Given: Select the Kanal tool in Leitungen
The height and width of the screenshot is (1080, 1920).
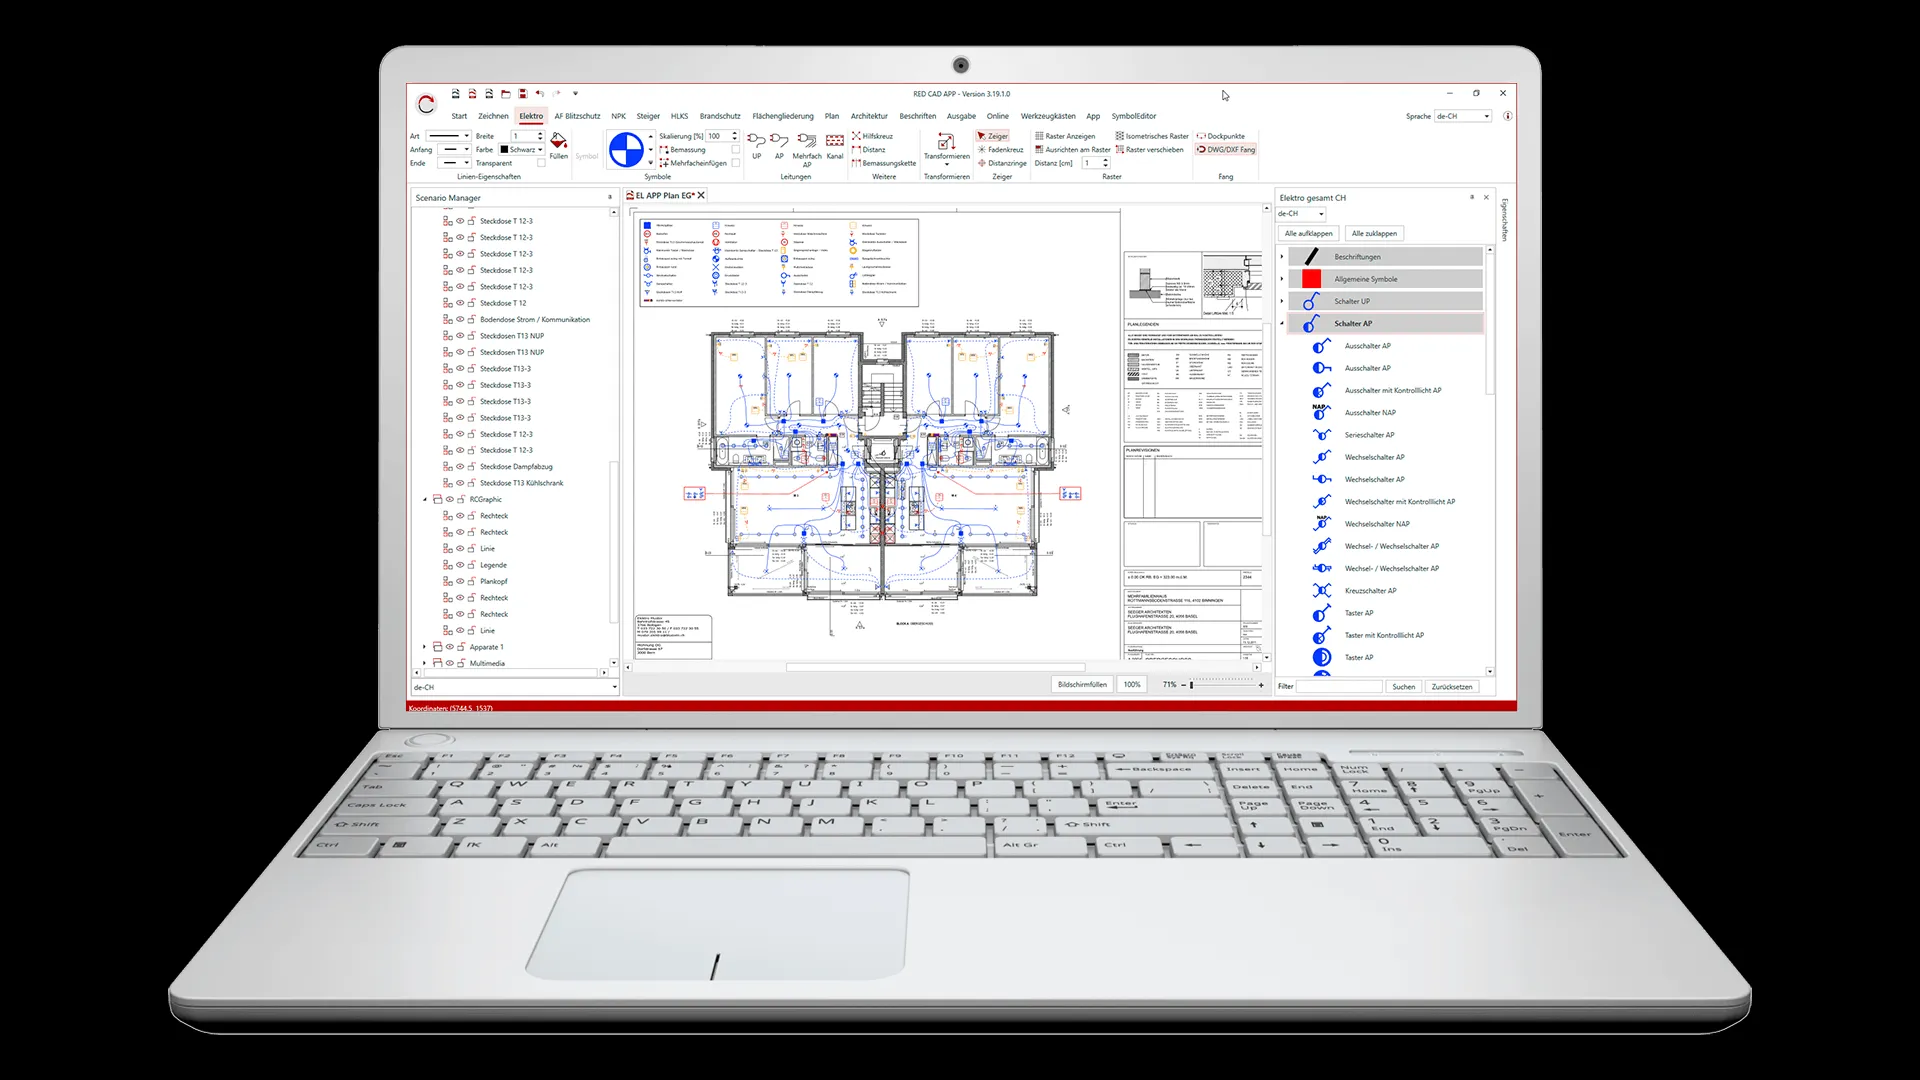Looking at the screenshot, I should point(836,148).
